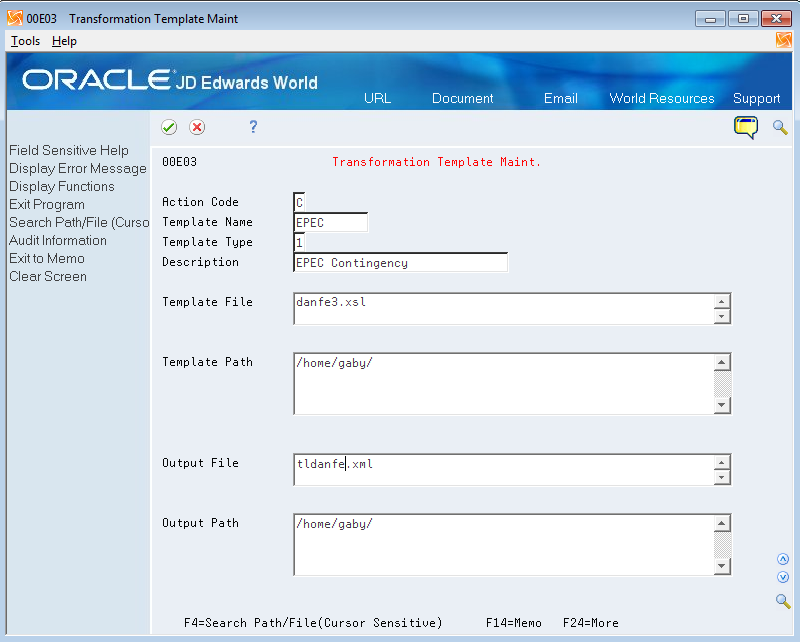800x642 pixels.
Task: Click the Template File text area
Action: click(504, 308)
